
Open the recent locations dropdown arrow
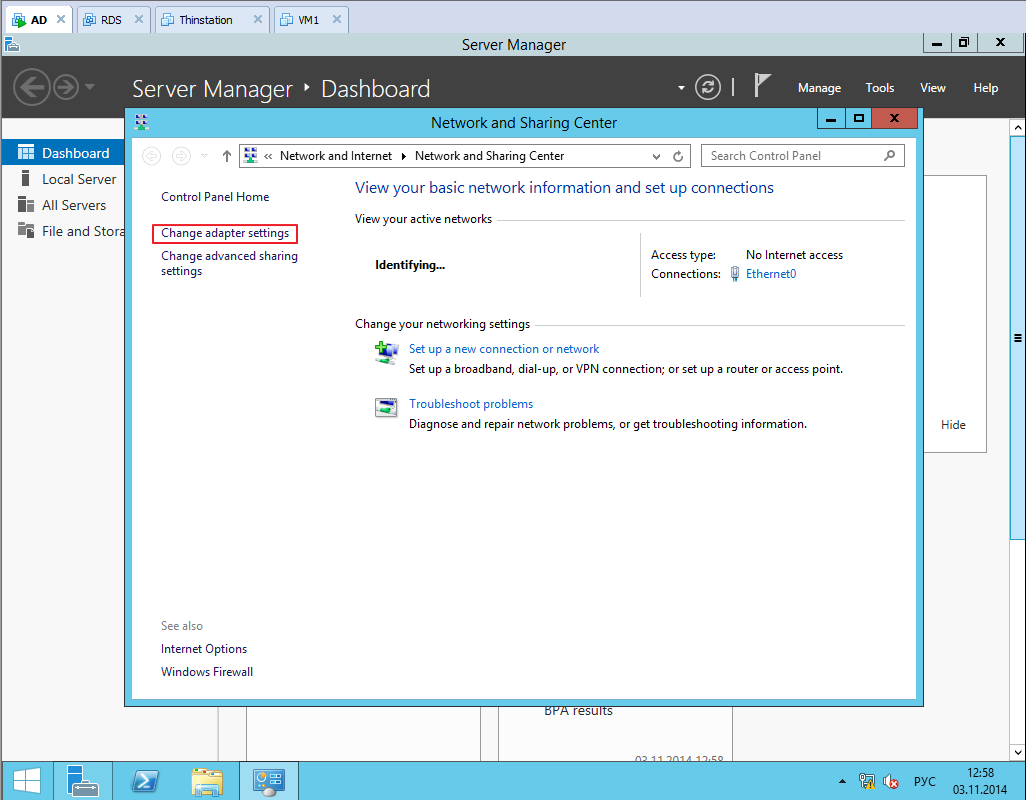point(204,156)
